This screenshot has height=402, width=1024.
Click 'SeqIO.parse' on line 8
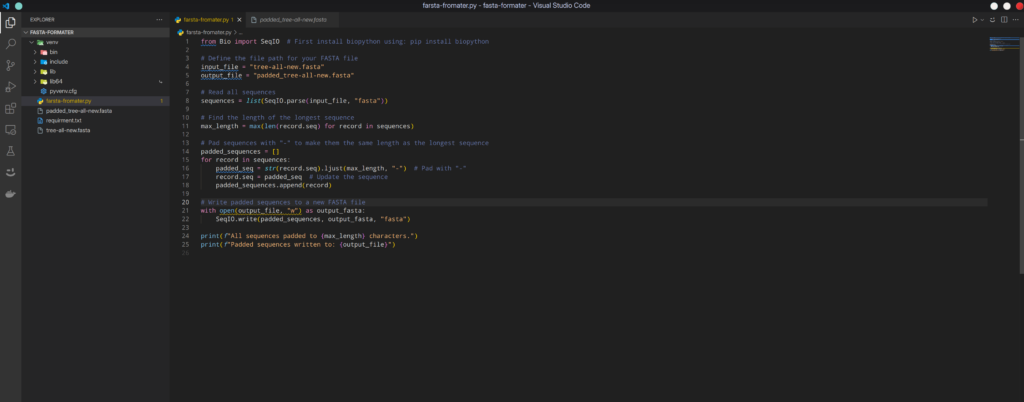pos(284,100)
